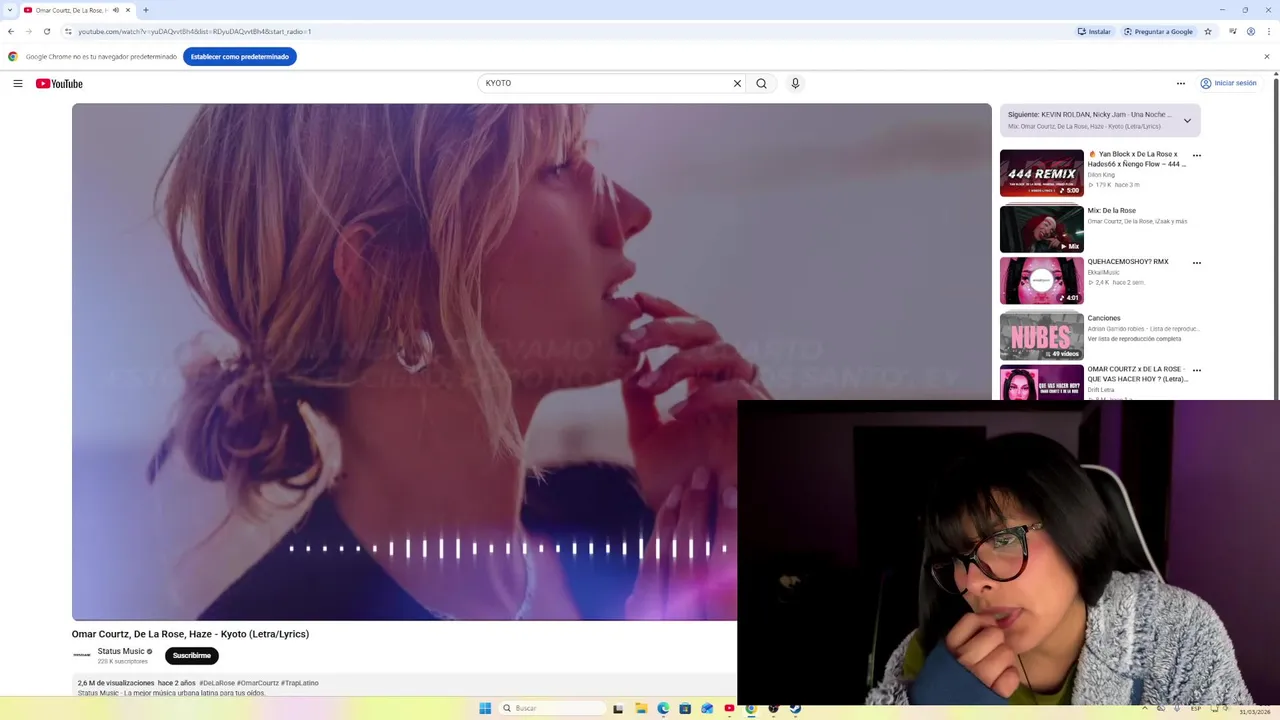Click the search magnifier button
The image size is (1280, 720).
pos(761,84)
